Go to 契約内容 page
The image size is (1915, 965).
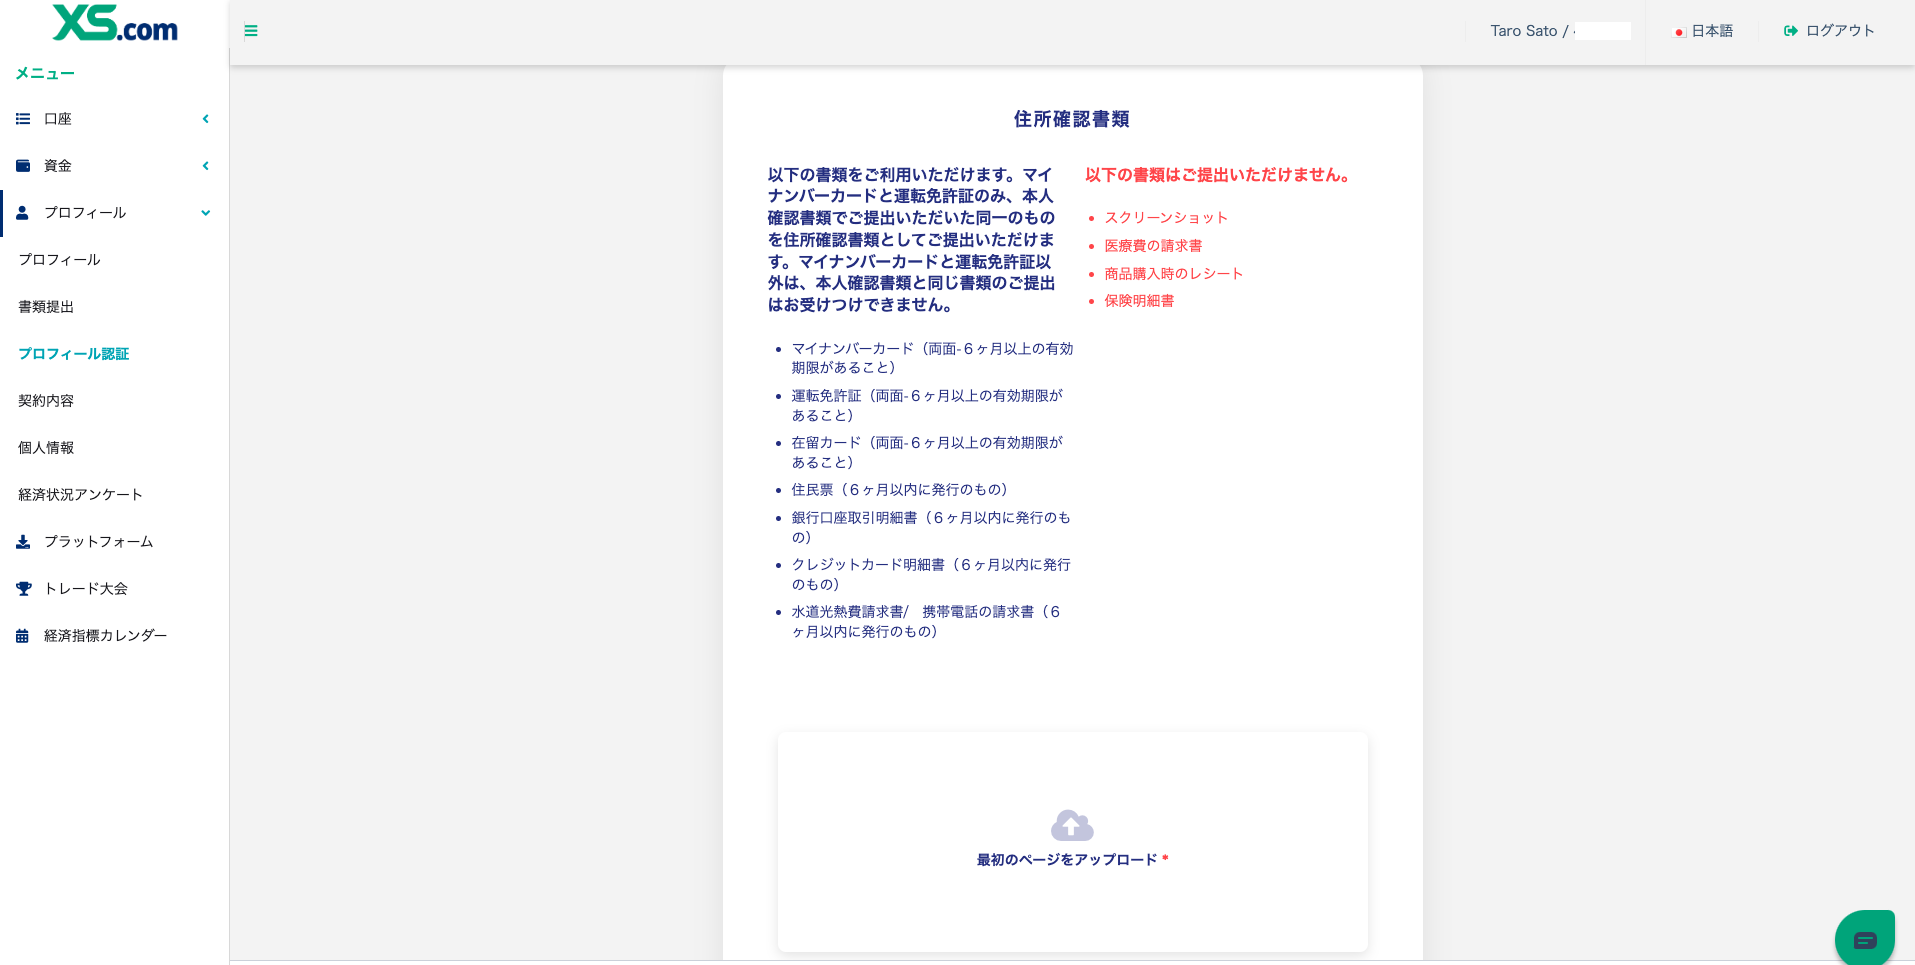46,401
